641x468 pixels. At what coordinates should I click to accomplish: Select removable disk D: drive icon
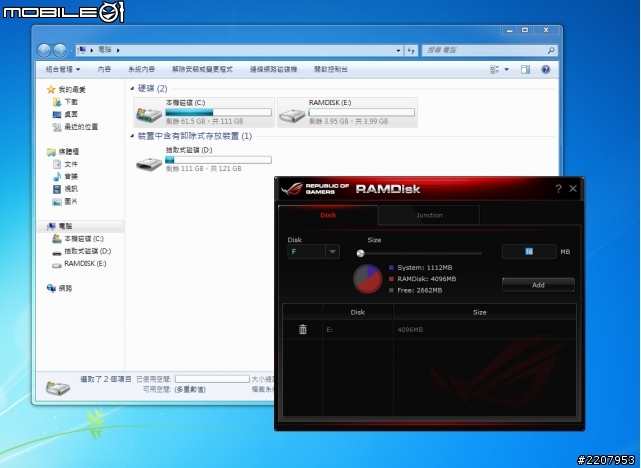pos(149,163)
